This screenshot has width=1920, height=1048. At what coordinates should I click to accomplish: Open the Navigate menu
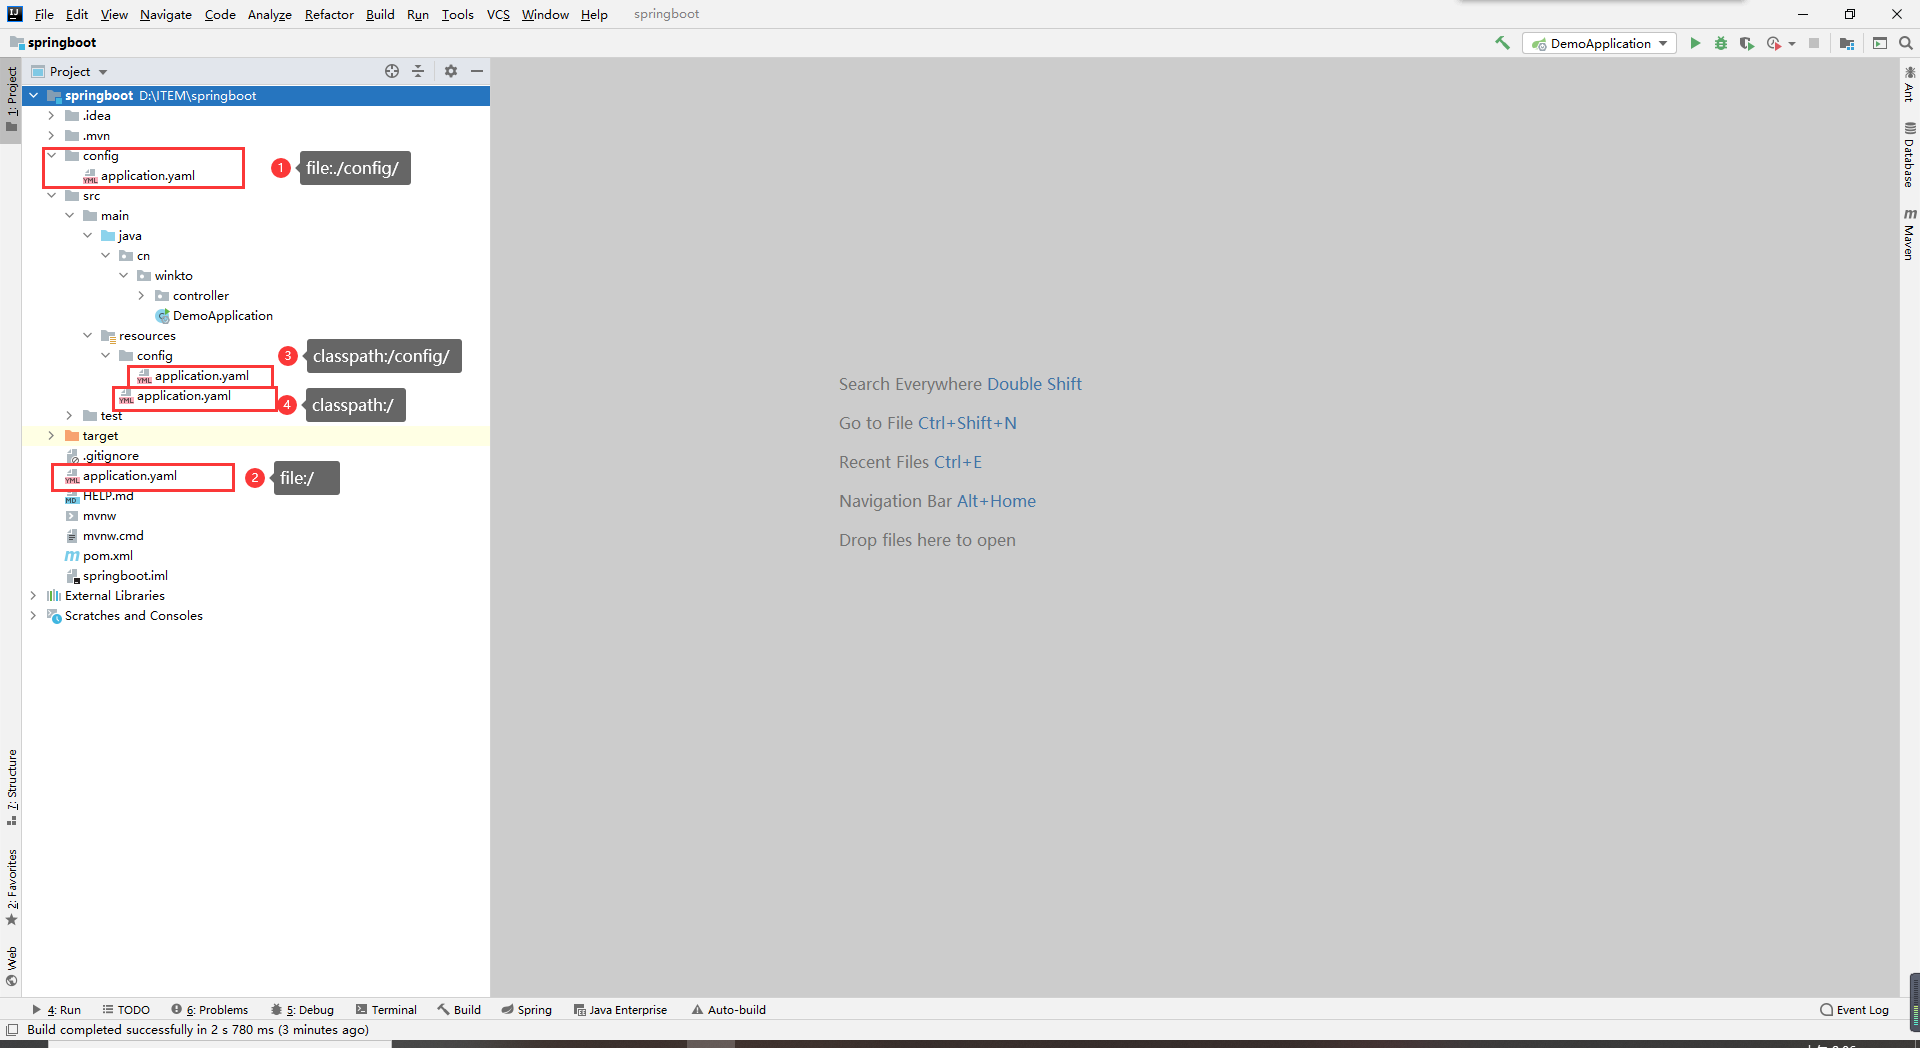point(165,14)
